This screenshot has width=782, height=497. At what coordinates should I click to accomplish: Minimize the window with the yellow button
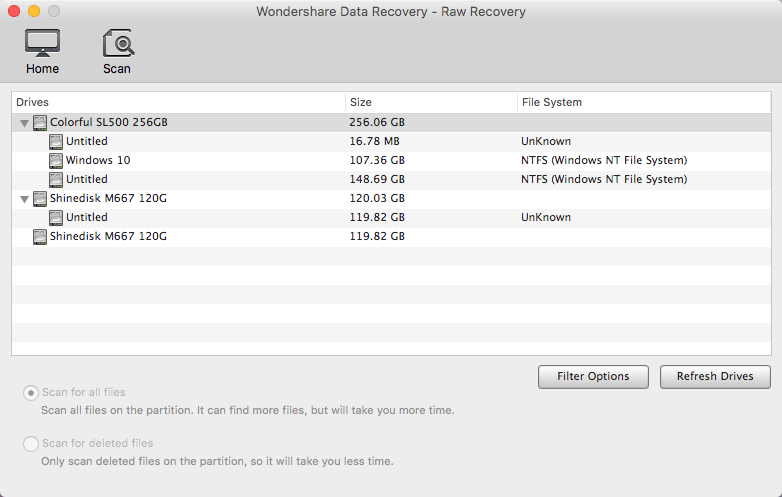pos(34,11)
